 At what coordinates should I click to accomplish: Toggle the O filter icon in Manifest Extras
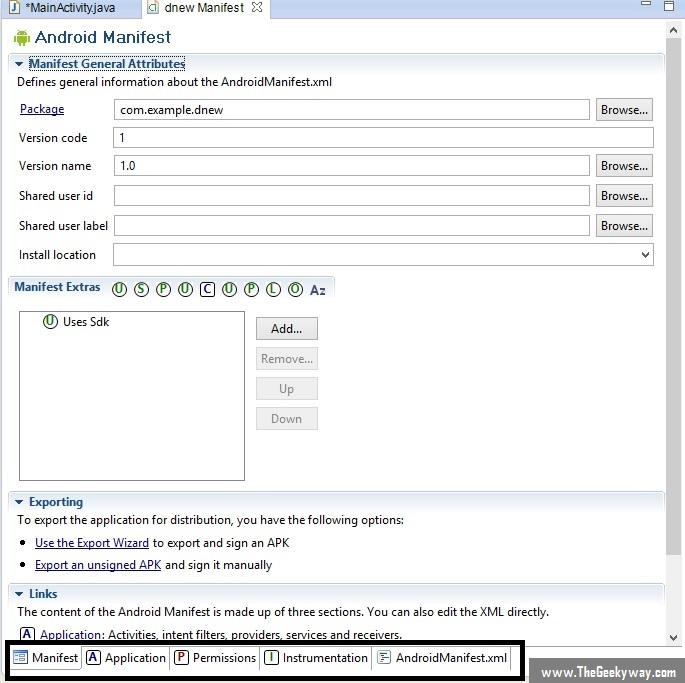coord(295,289)
